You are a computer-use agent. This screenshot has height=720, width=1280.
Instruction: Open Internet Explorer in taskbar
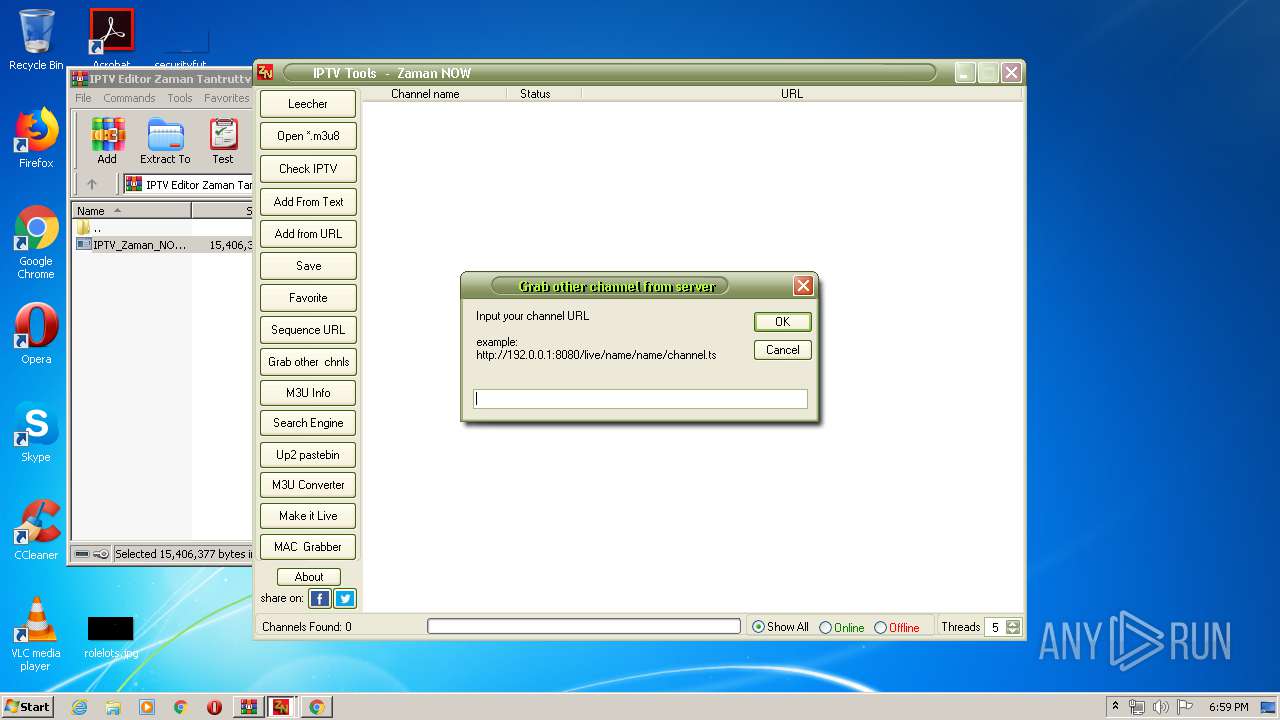(79, 707)
